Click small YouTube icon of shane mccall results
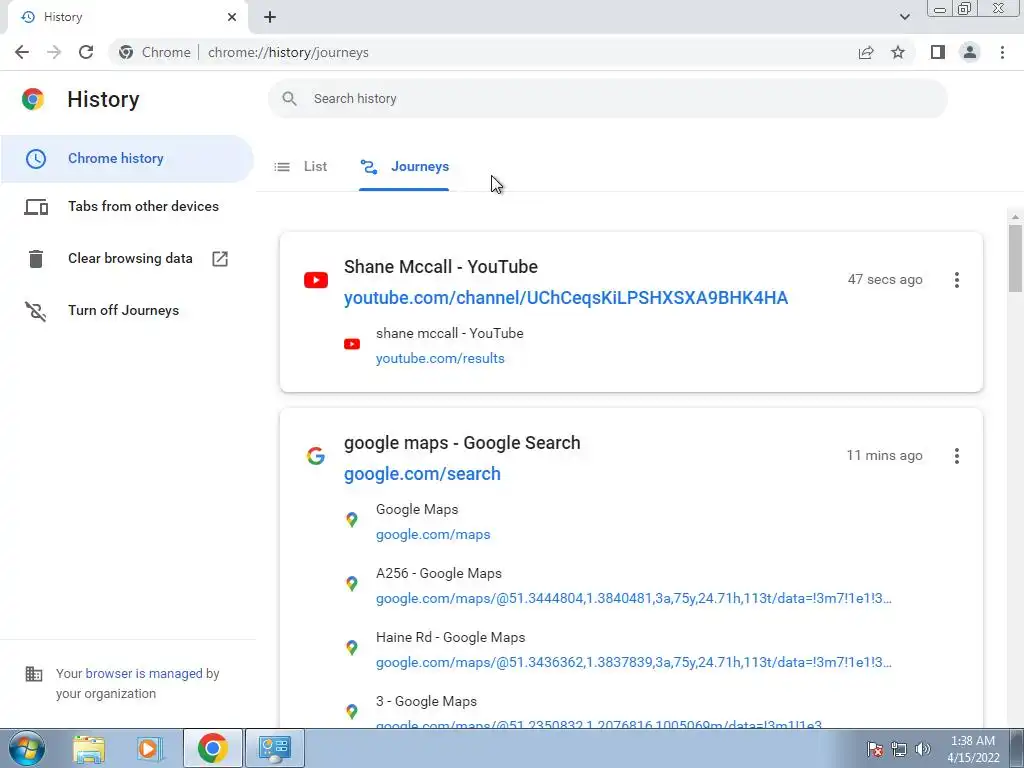Viewport: 1024px width, 768px height. [x=352, y=344]
